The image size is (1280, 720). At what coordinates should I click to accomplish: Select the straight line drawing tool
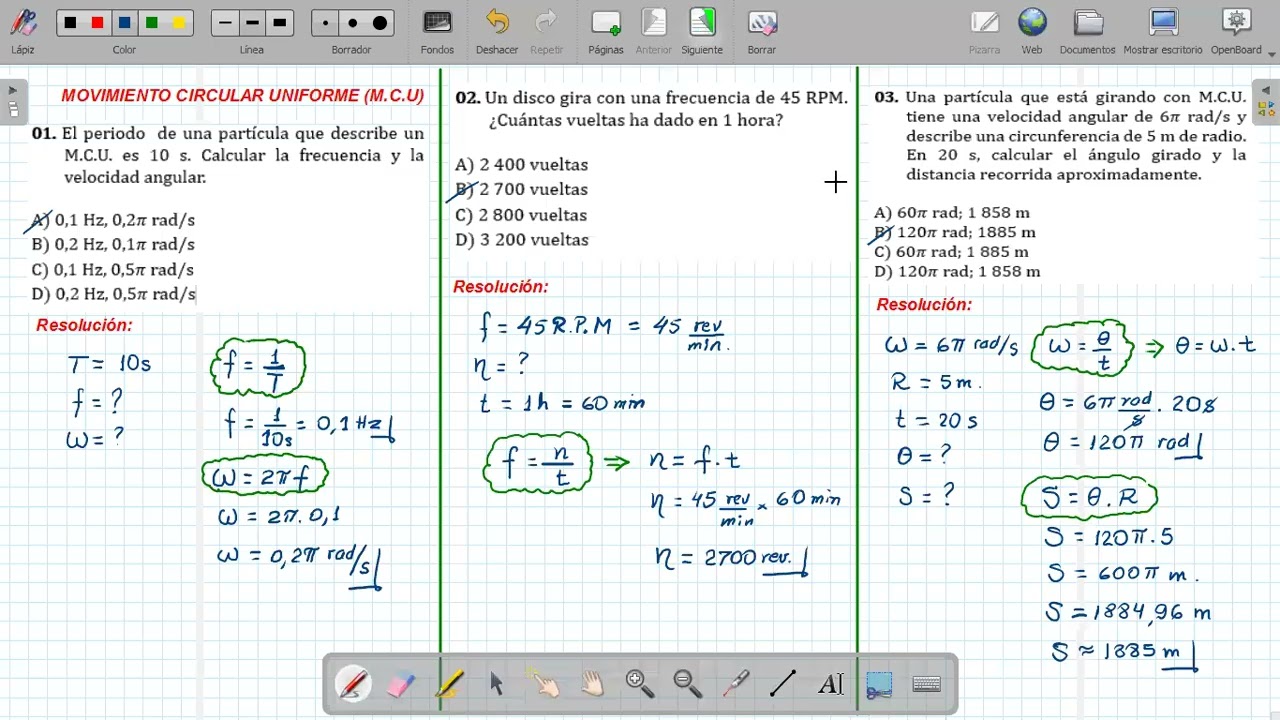(x=783, y=684)
